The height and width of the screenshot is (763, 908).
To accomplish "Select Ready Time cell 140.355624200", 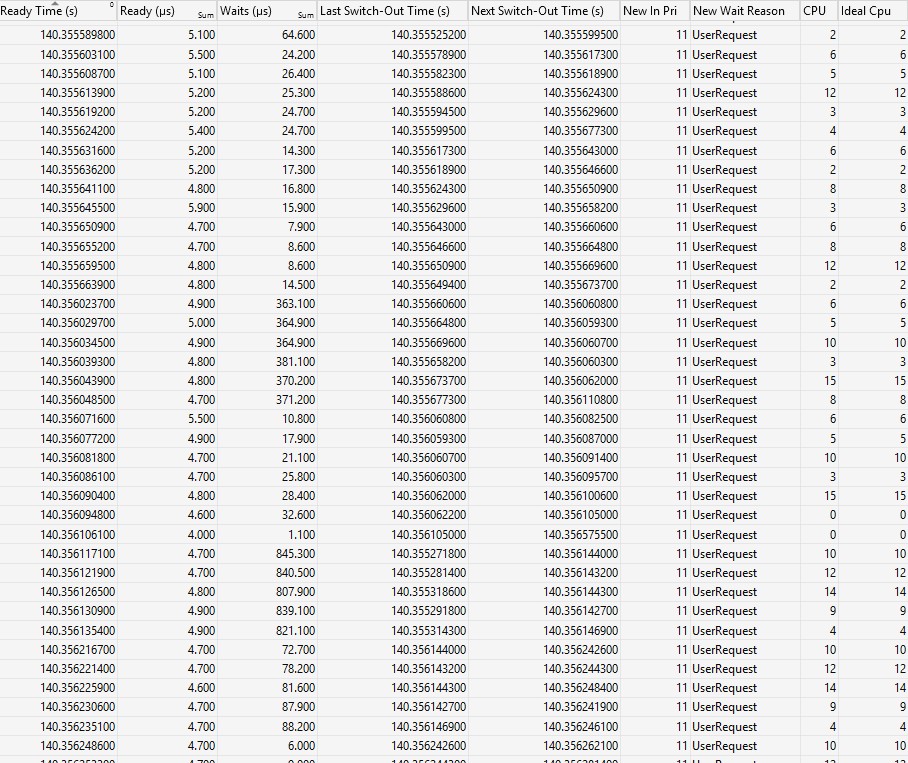I will (78, 131).
